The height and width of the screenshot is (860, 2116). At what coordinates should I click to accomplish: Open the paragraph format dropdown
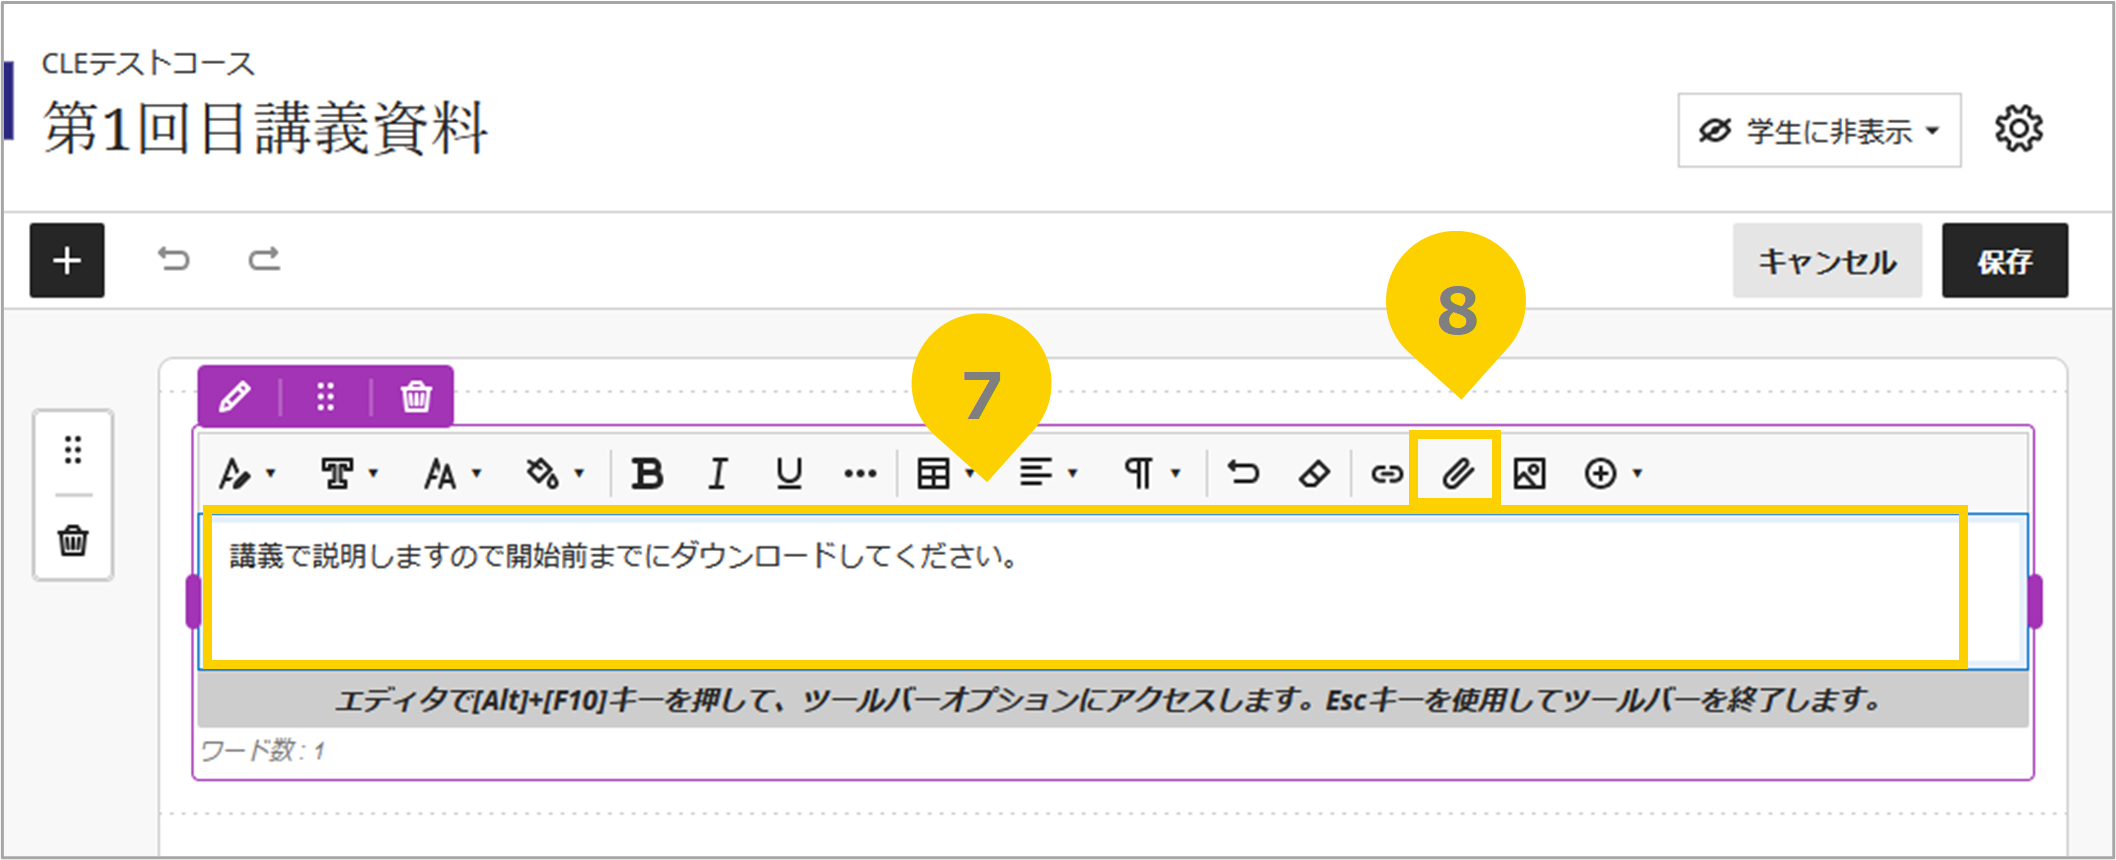[x=1152, y=473]
